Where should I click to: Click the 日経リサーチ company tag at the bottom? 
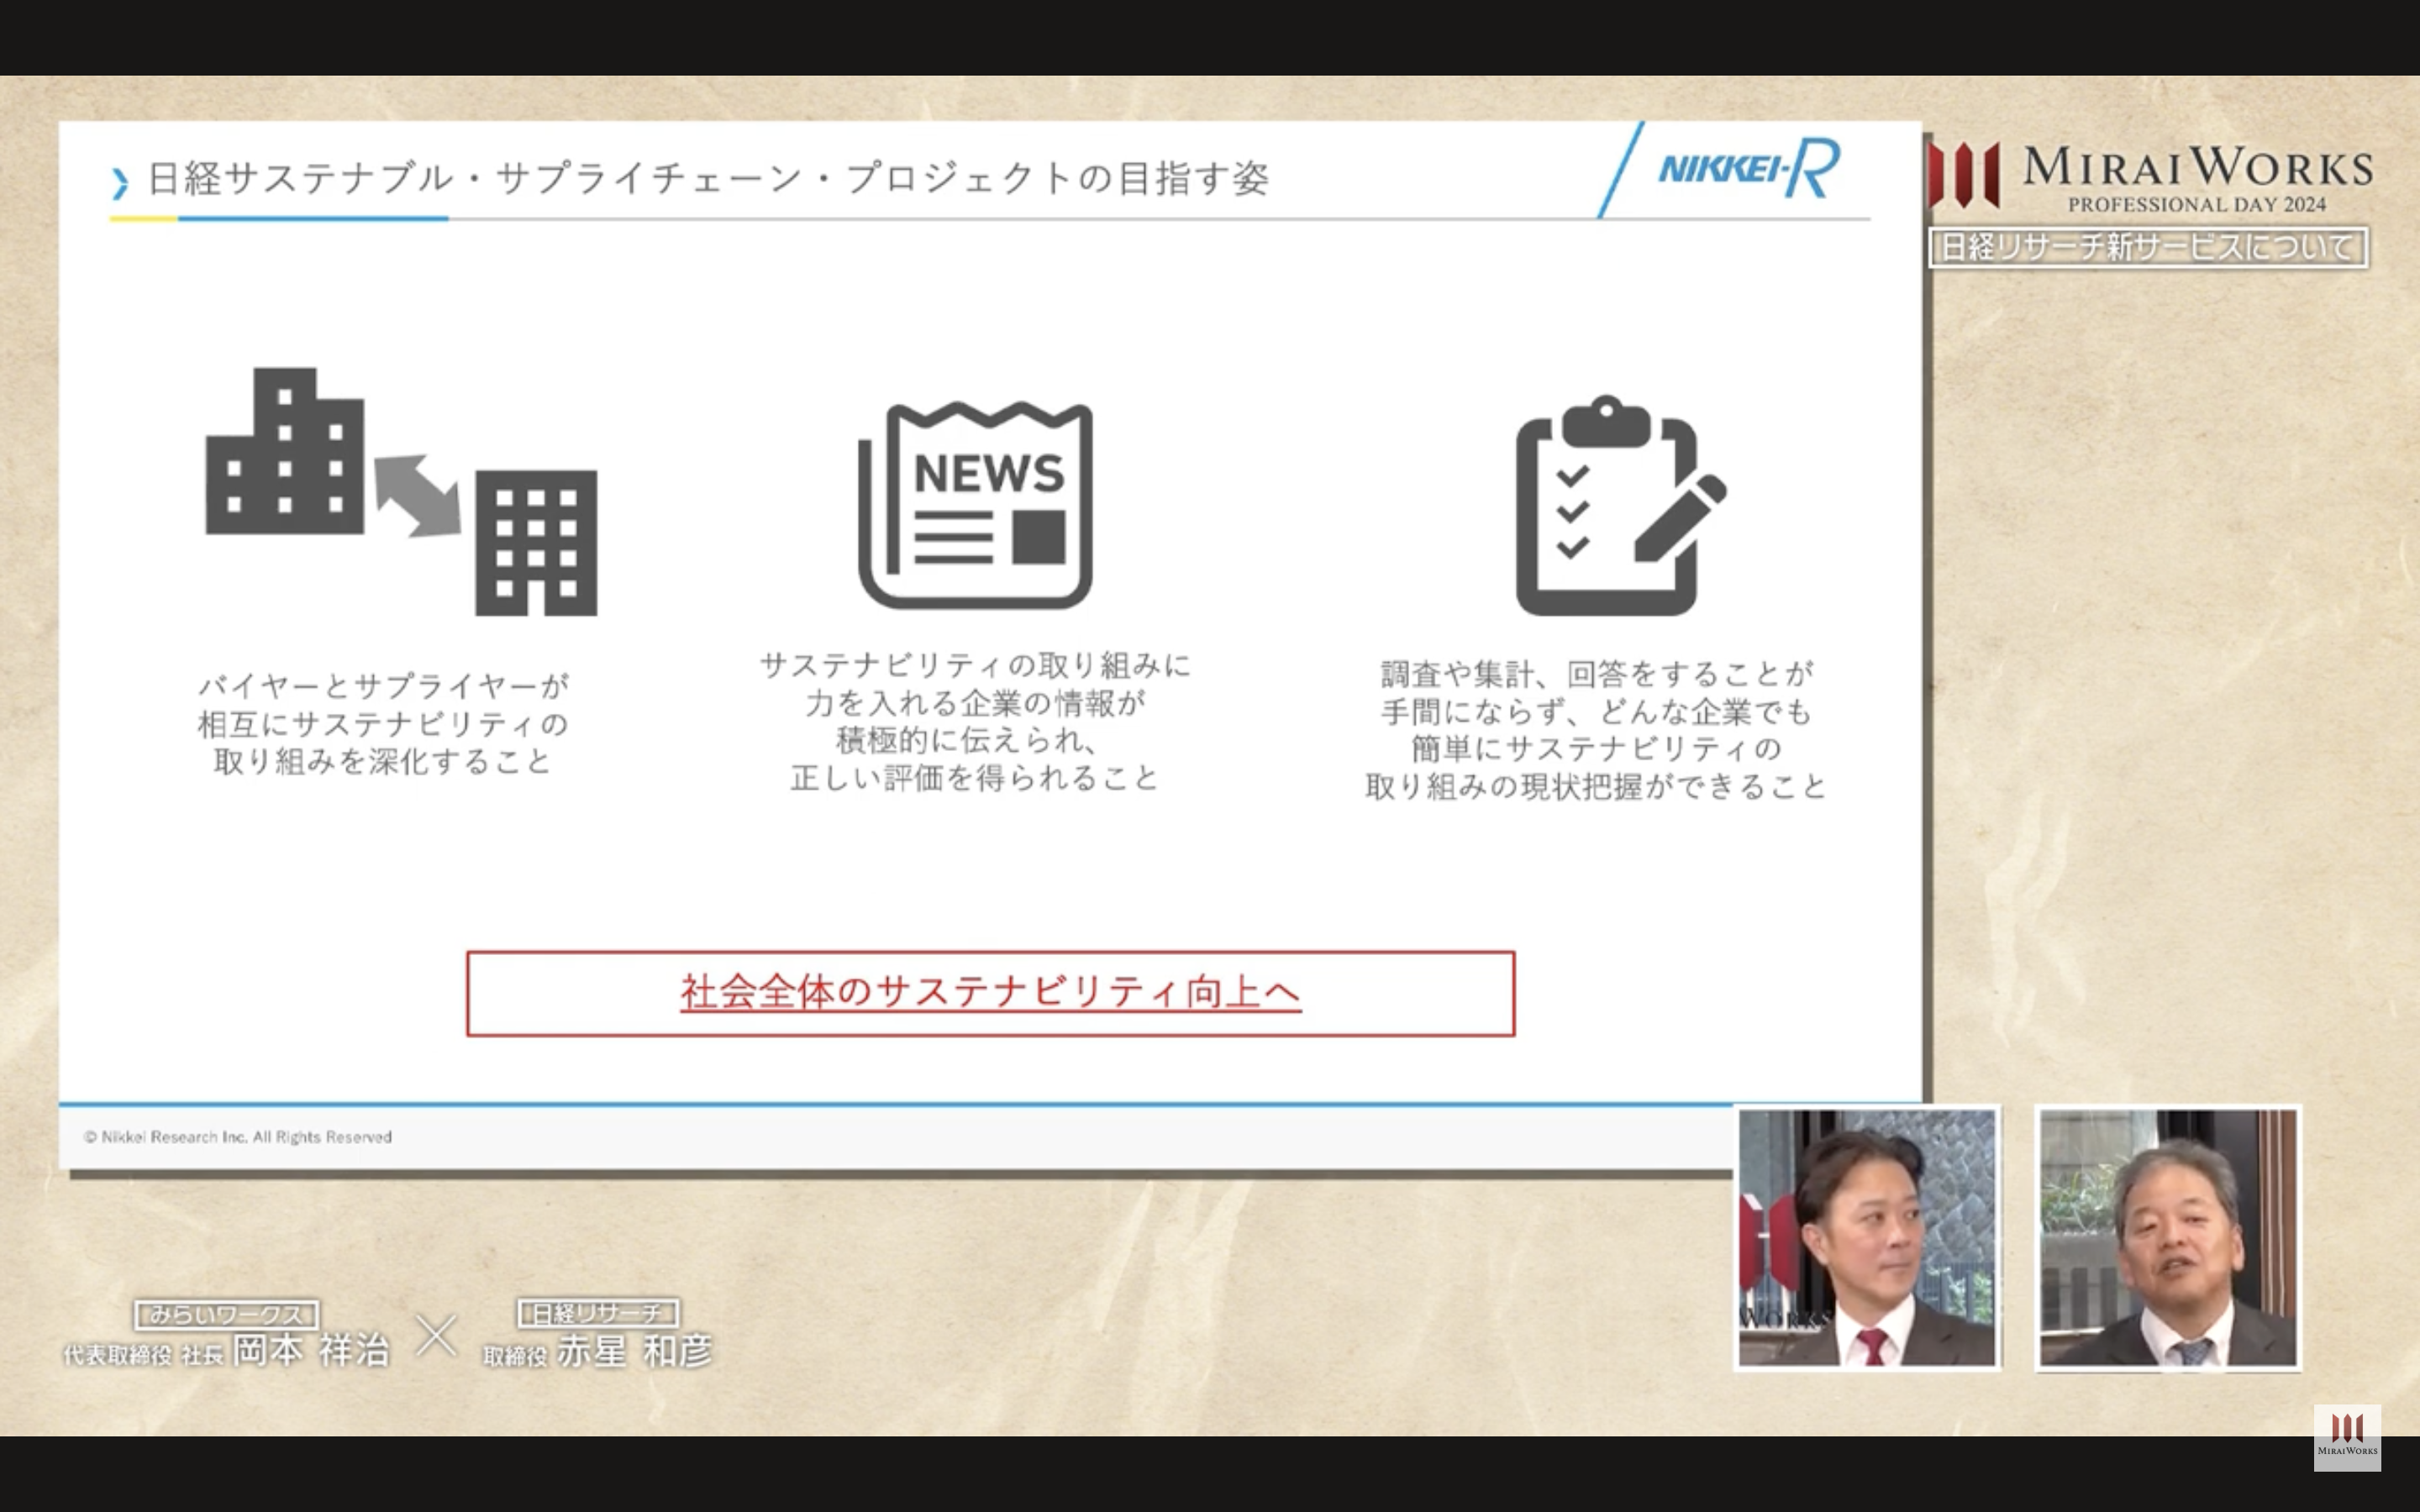coord(598,1312)
